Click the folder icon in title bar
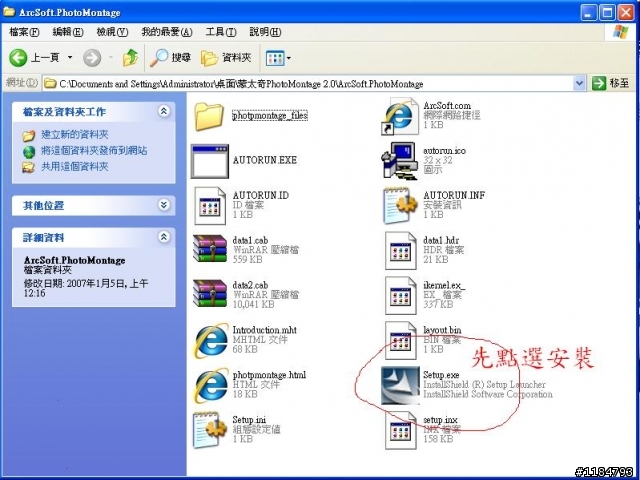This screenshot has height=480, width=640. pos(9,12)
